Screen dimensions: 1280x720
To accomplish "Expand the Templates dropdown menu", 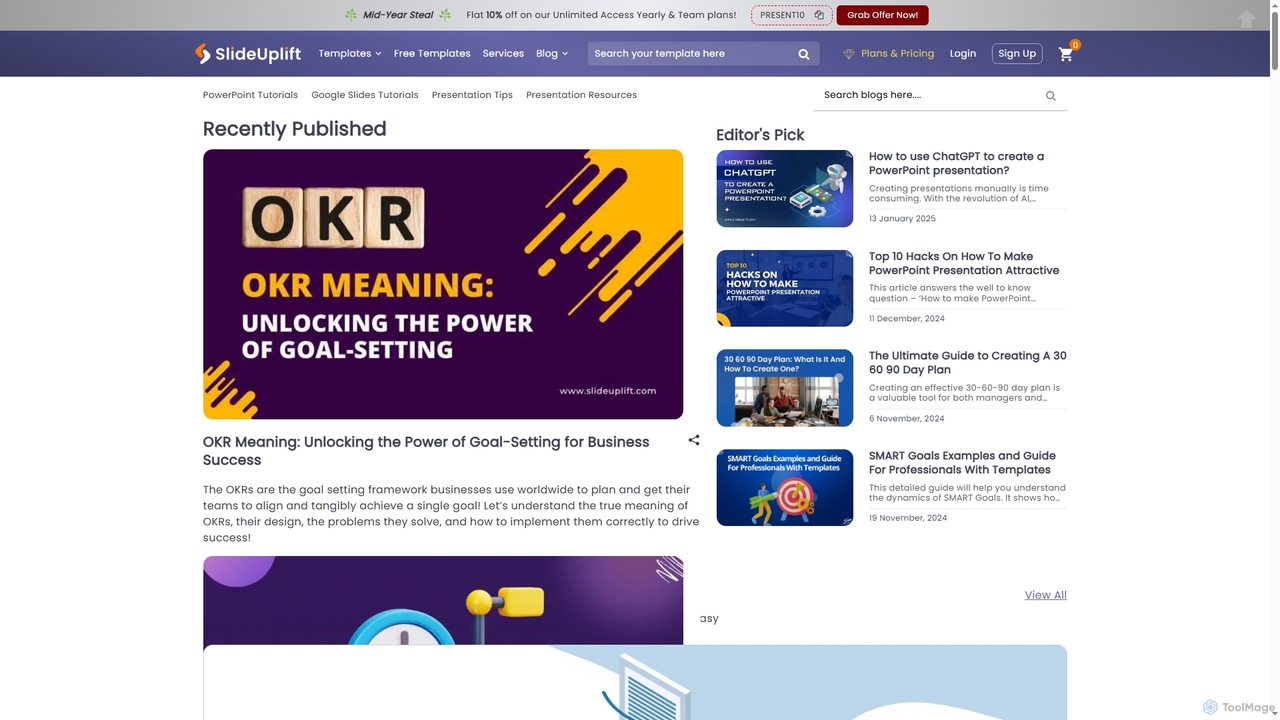I will (x=350, y=53).
